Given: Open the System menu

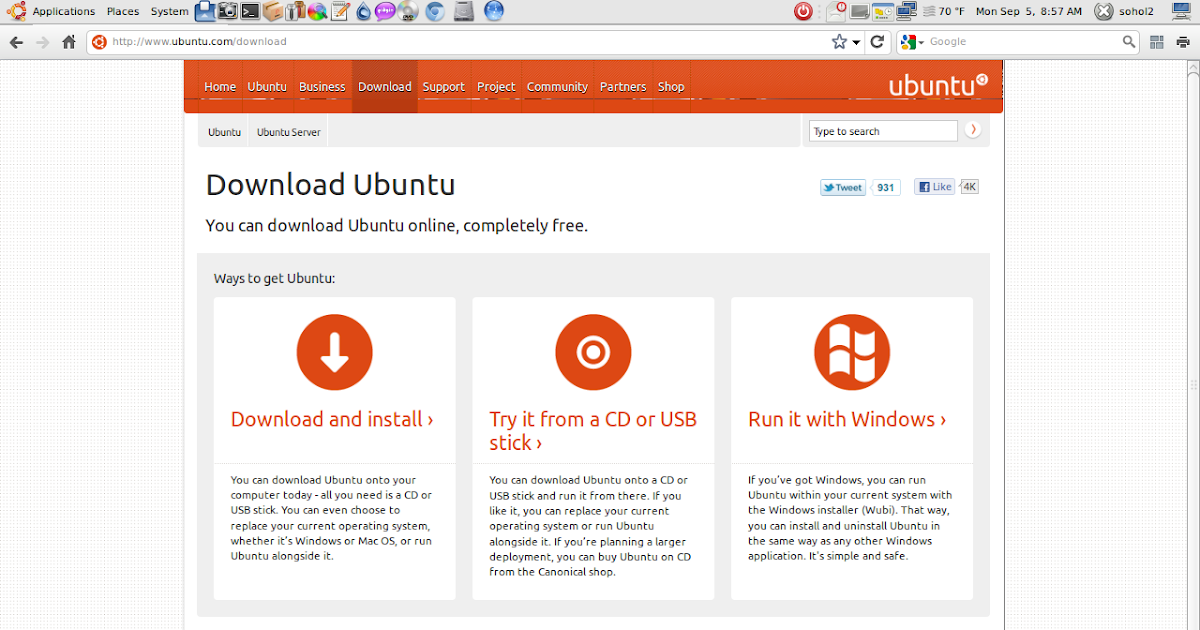Looking at the screenshot, I should 169,12.
